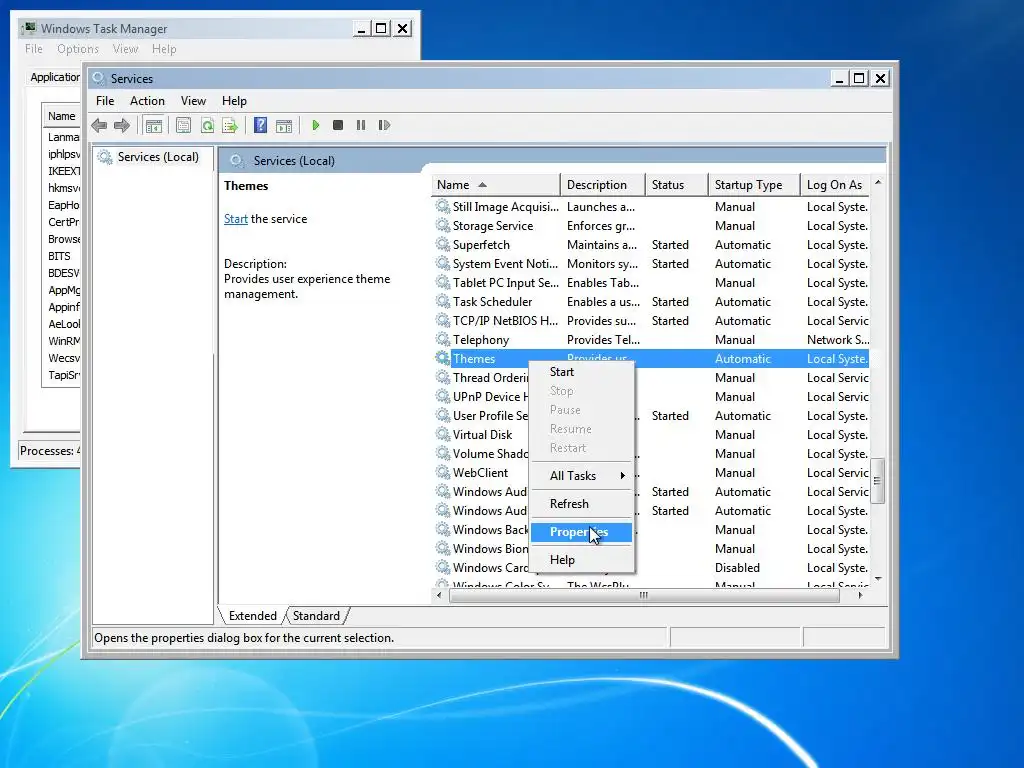
Task: Select the Tablet PC Input Service row
Action: pos(651,282)
